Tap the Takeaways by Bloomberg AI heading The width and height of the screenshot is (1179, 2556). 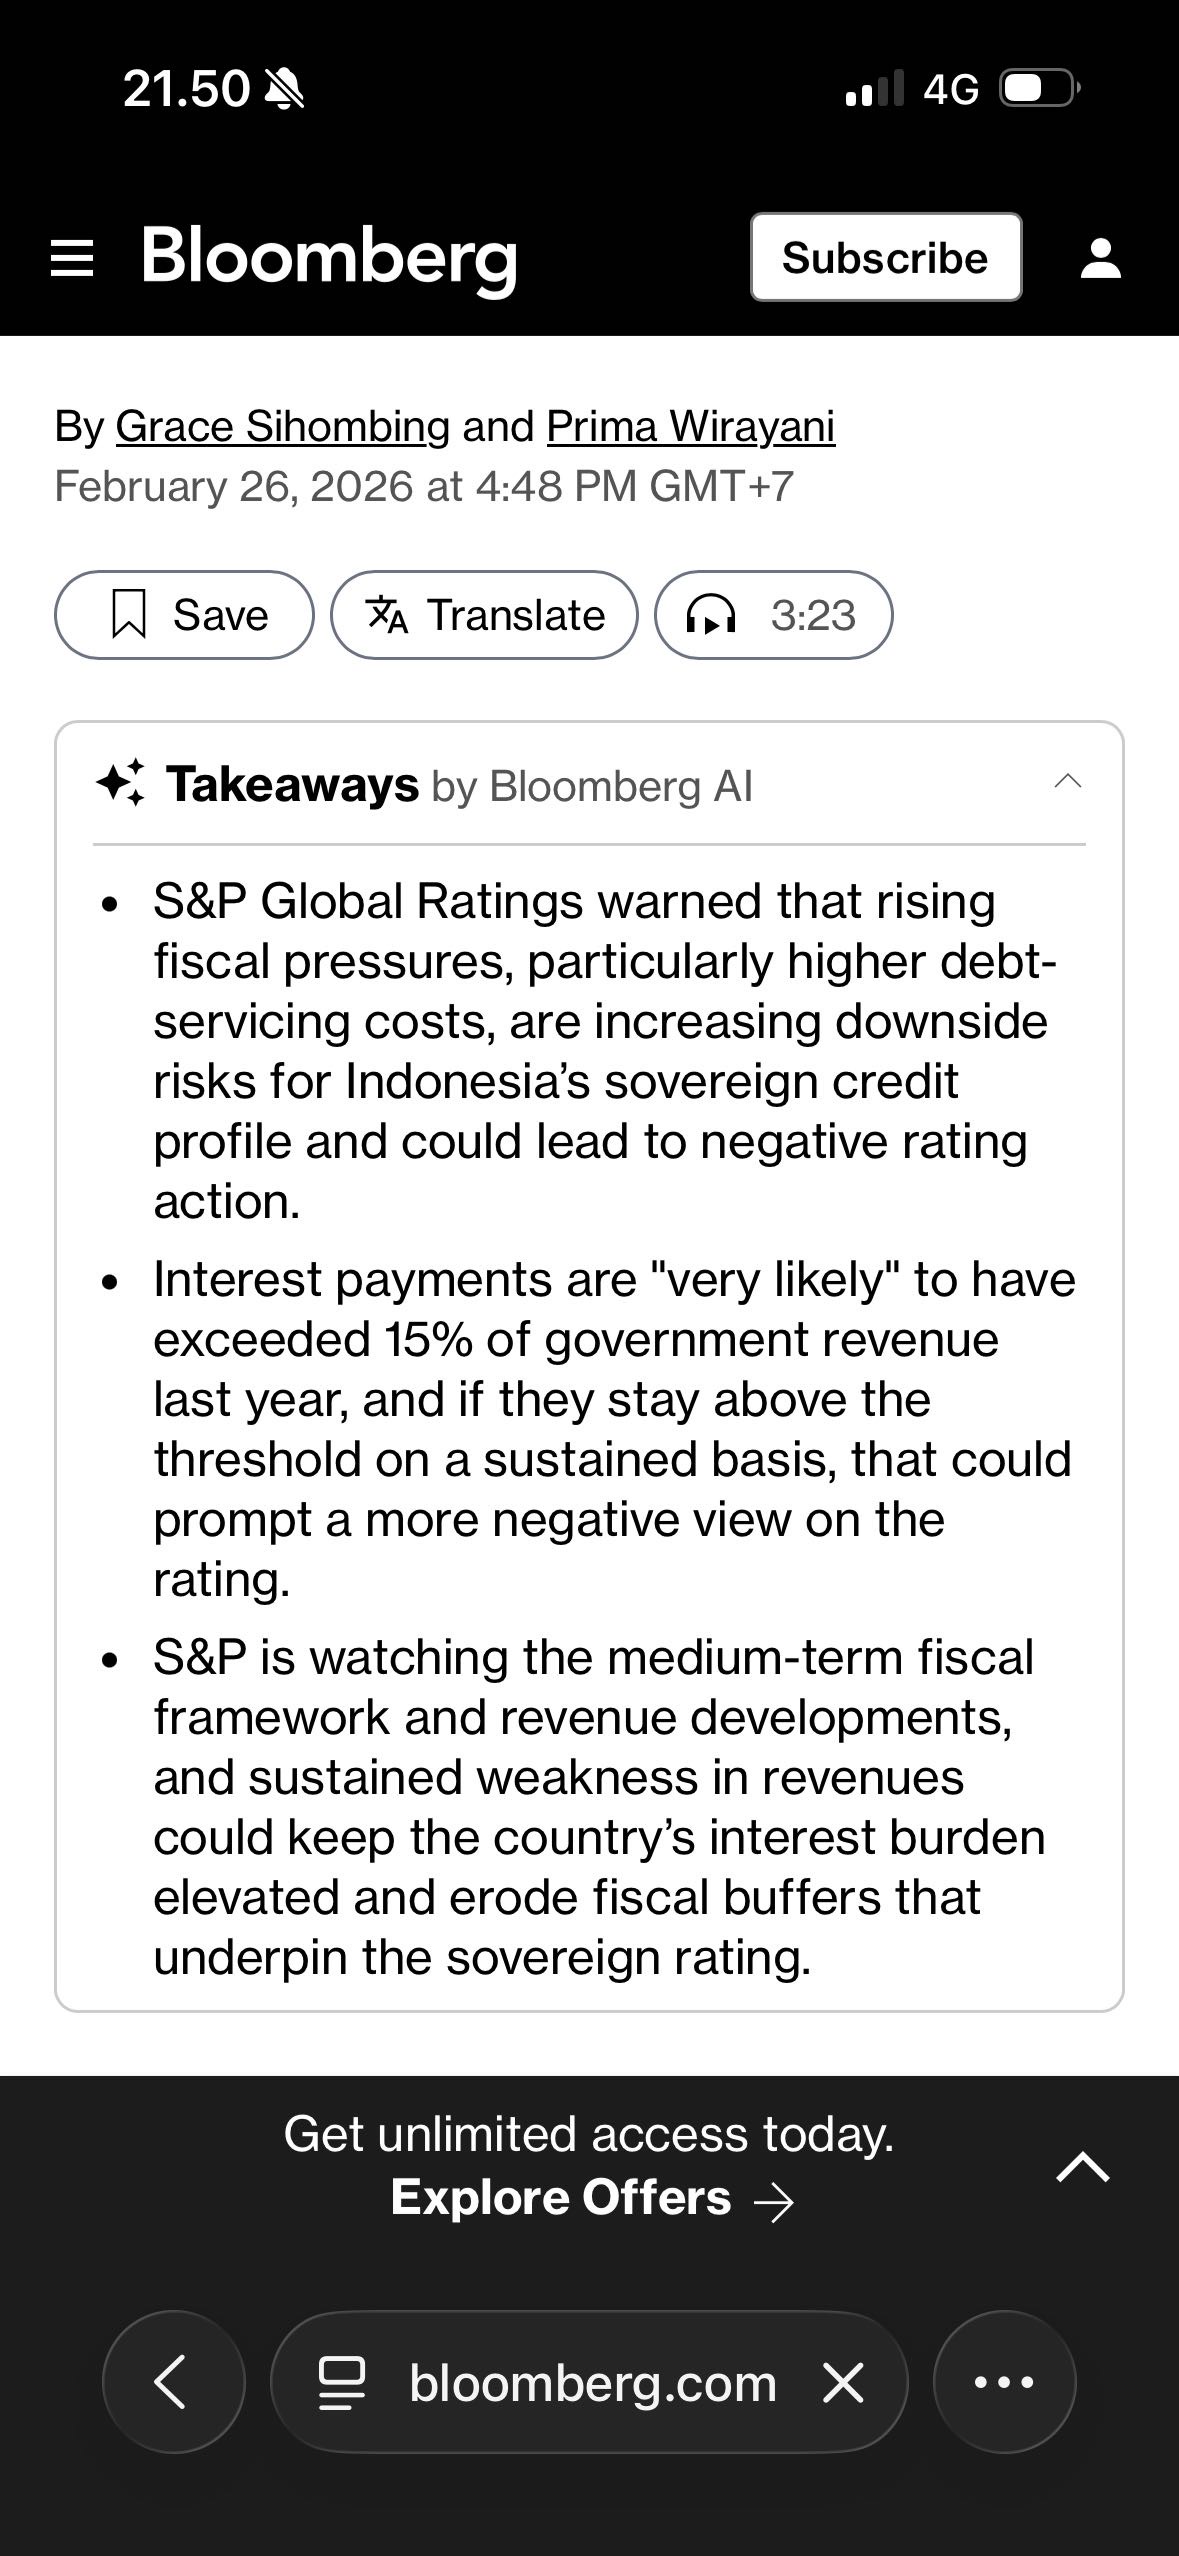point(459,785)
